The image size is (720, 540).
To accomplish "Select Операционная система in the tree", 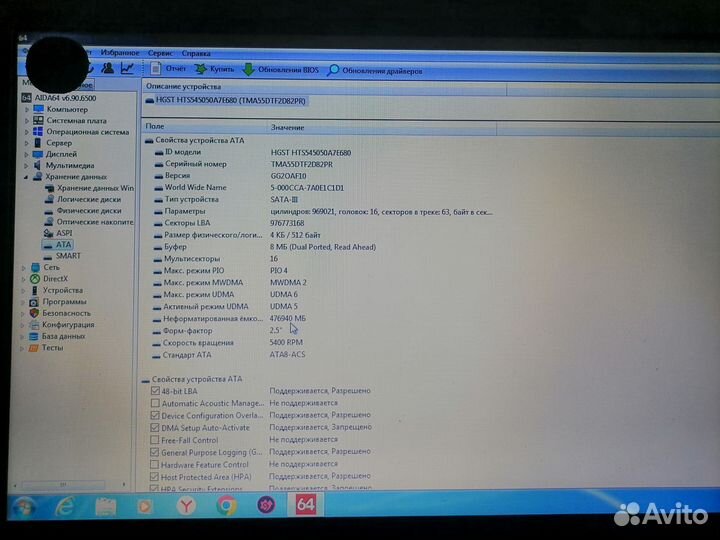I will click(x=81, y=132).
